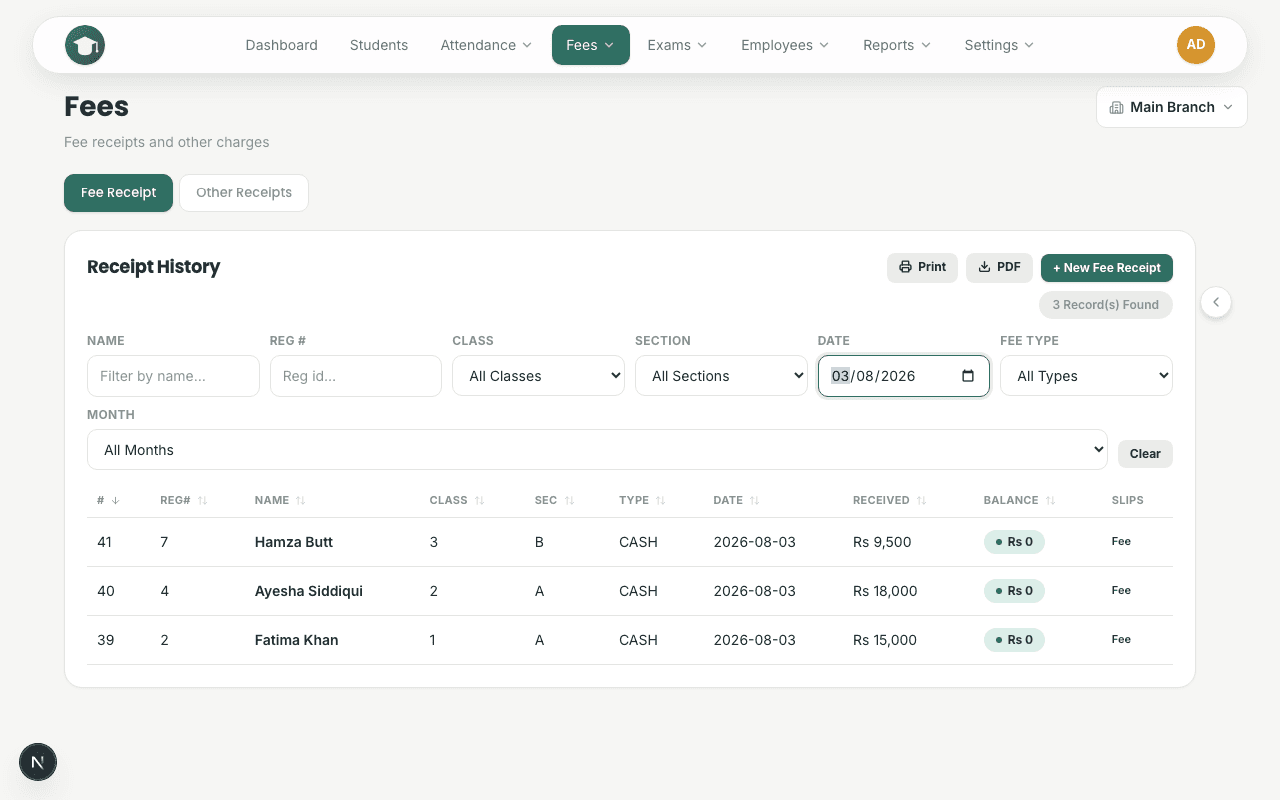The image size is (1280, 800).
Task: Expand the Employees nav menu
Action: click(785, 45)
